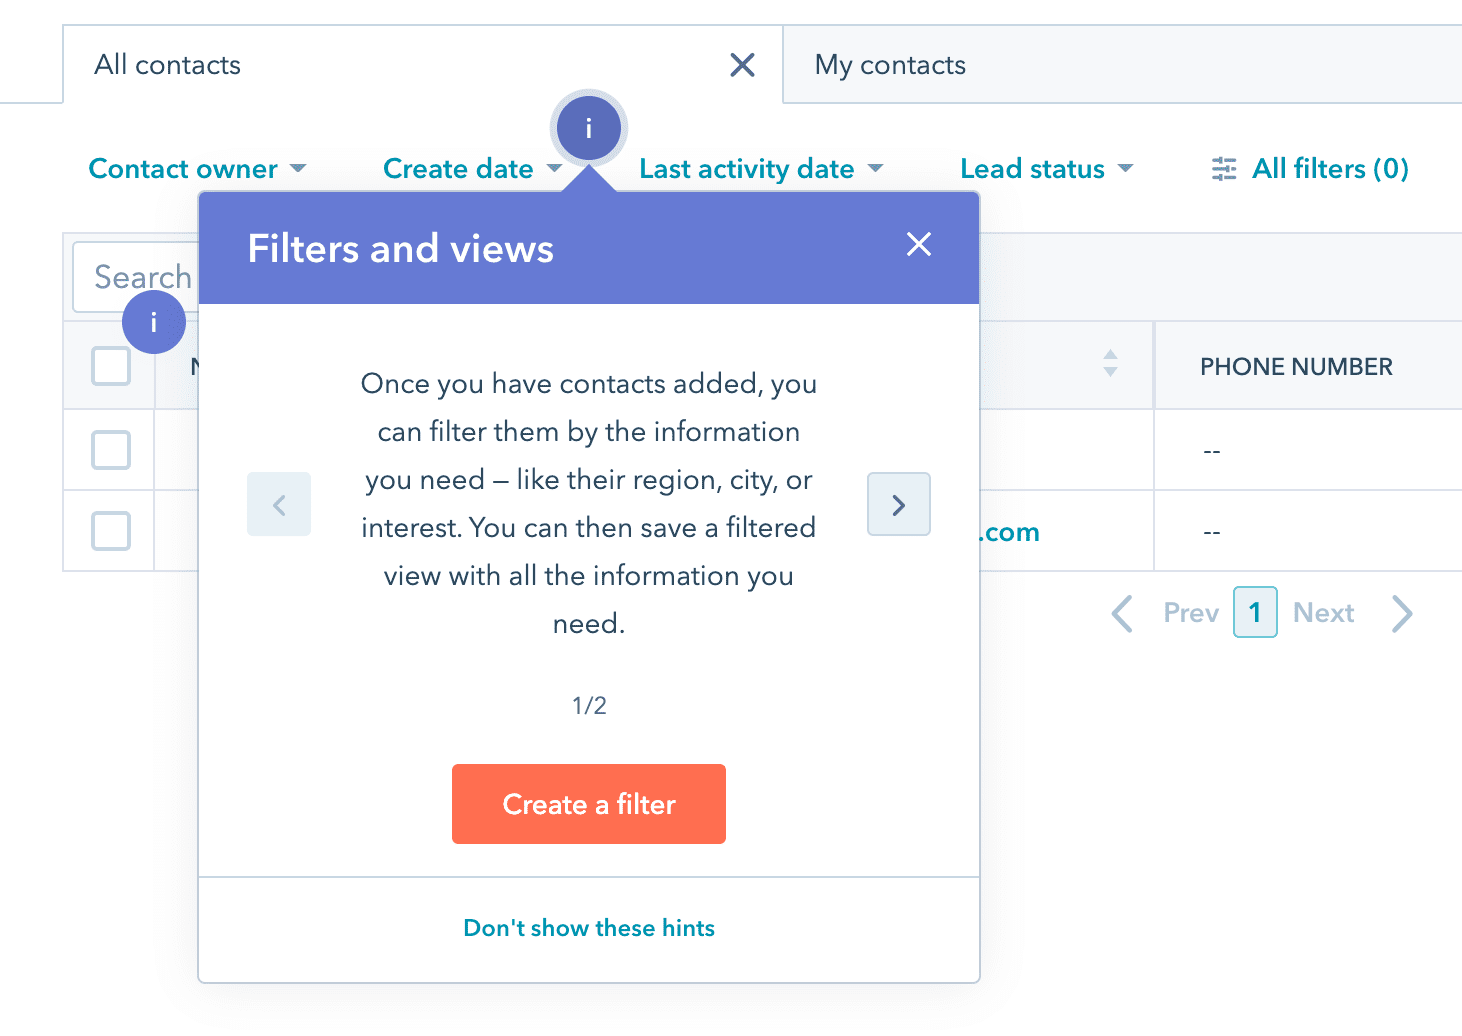Click Don't show these hints
Image resolution: width=1462 pixels, height=1036 pixels.
pos(588,928)
